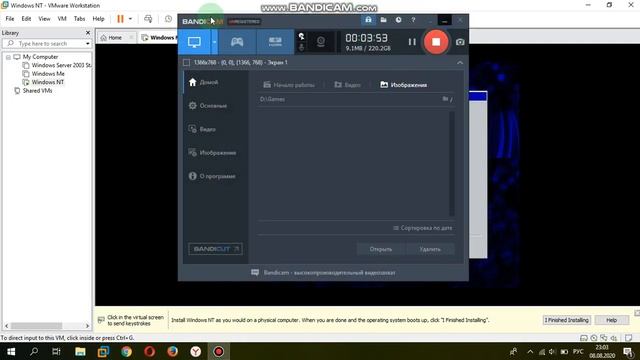Toggle the 1366x768 screen area checkbox

[x=187, y=62]
